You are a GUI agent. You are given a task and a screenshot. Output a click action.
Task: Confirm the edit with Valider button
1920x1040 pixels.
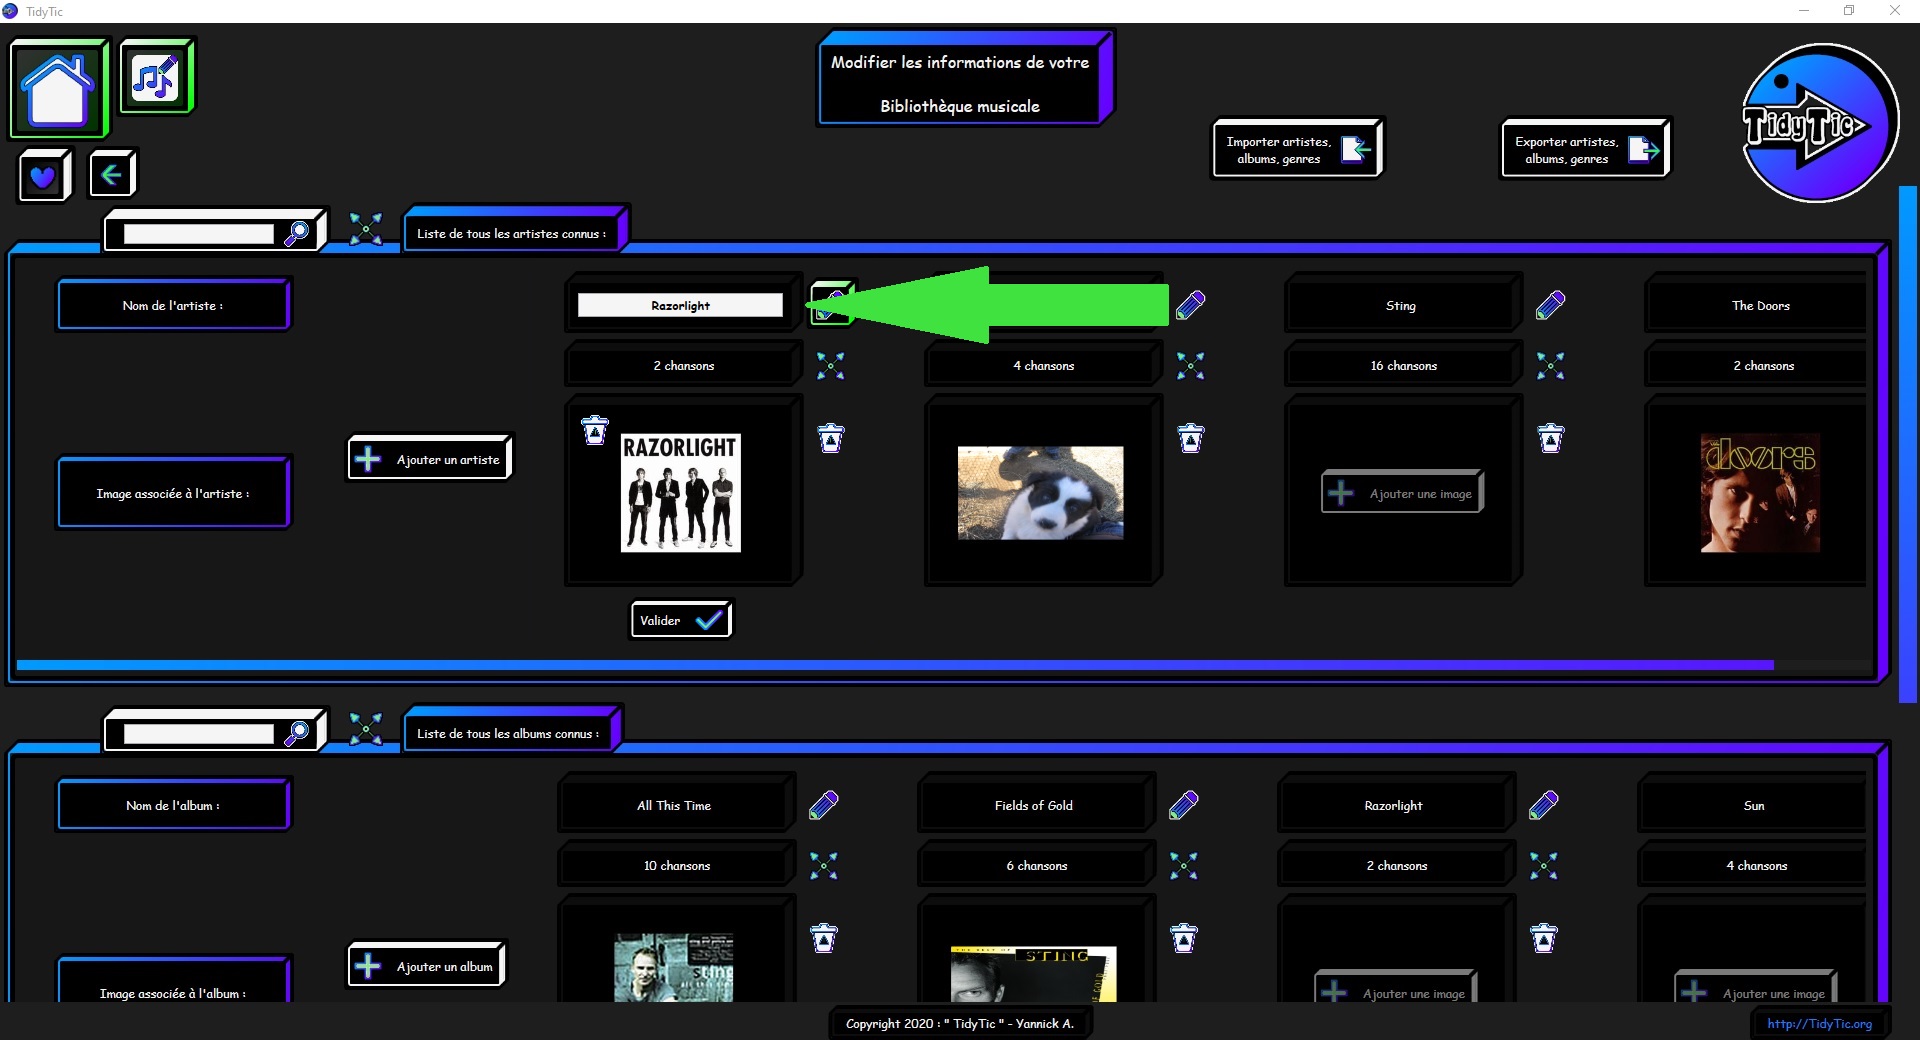click(681, 620)
